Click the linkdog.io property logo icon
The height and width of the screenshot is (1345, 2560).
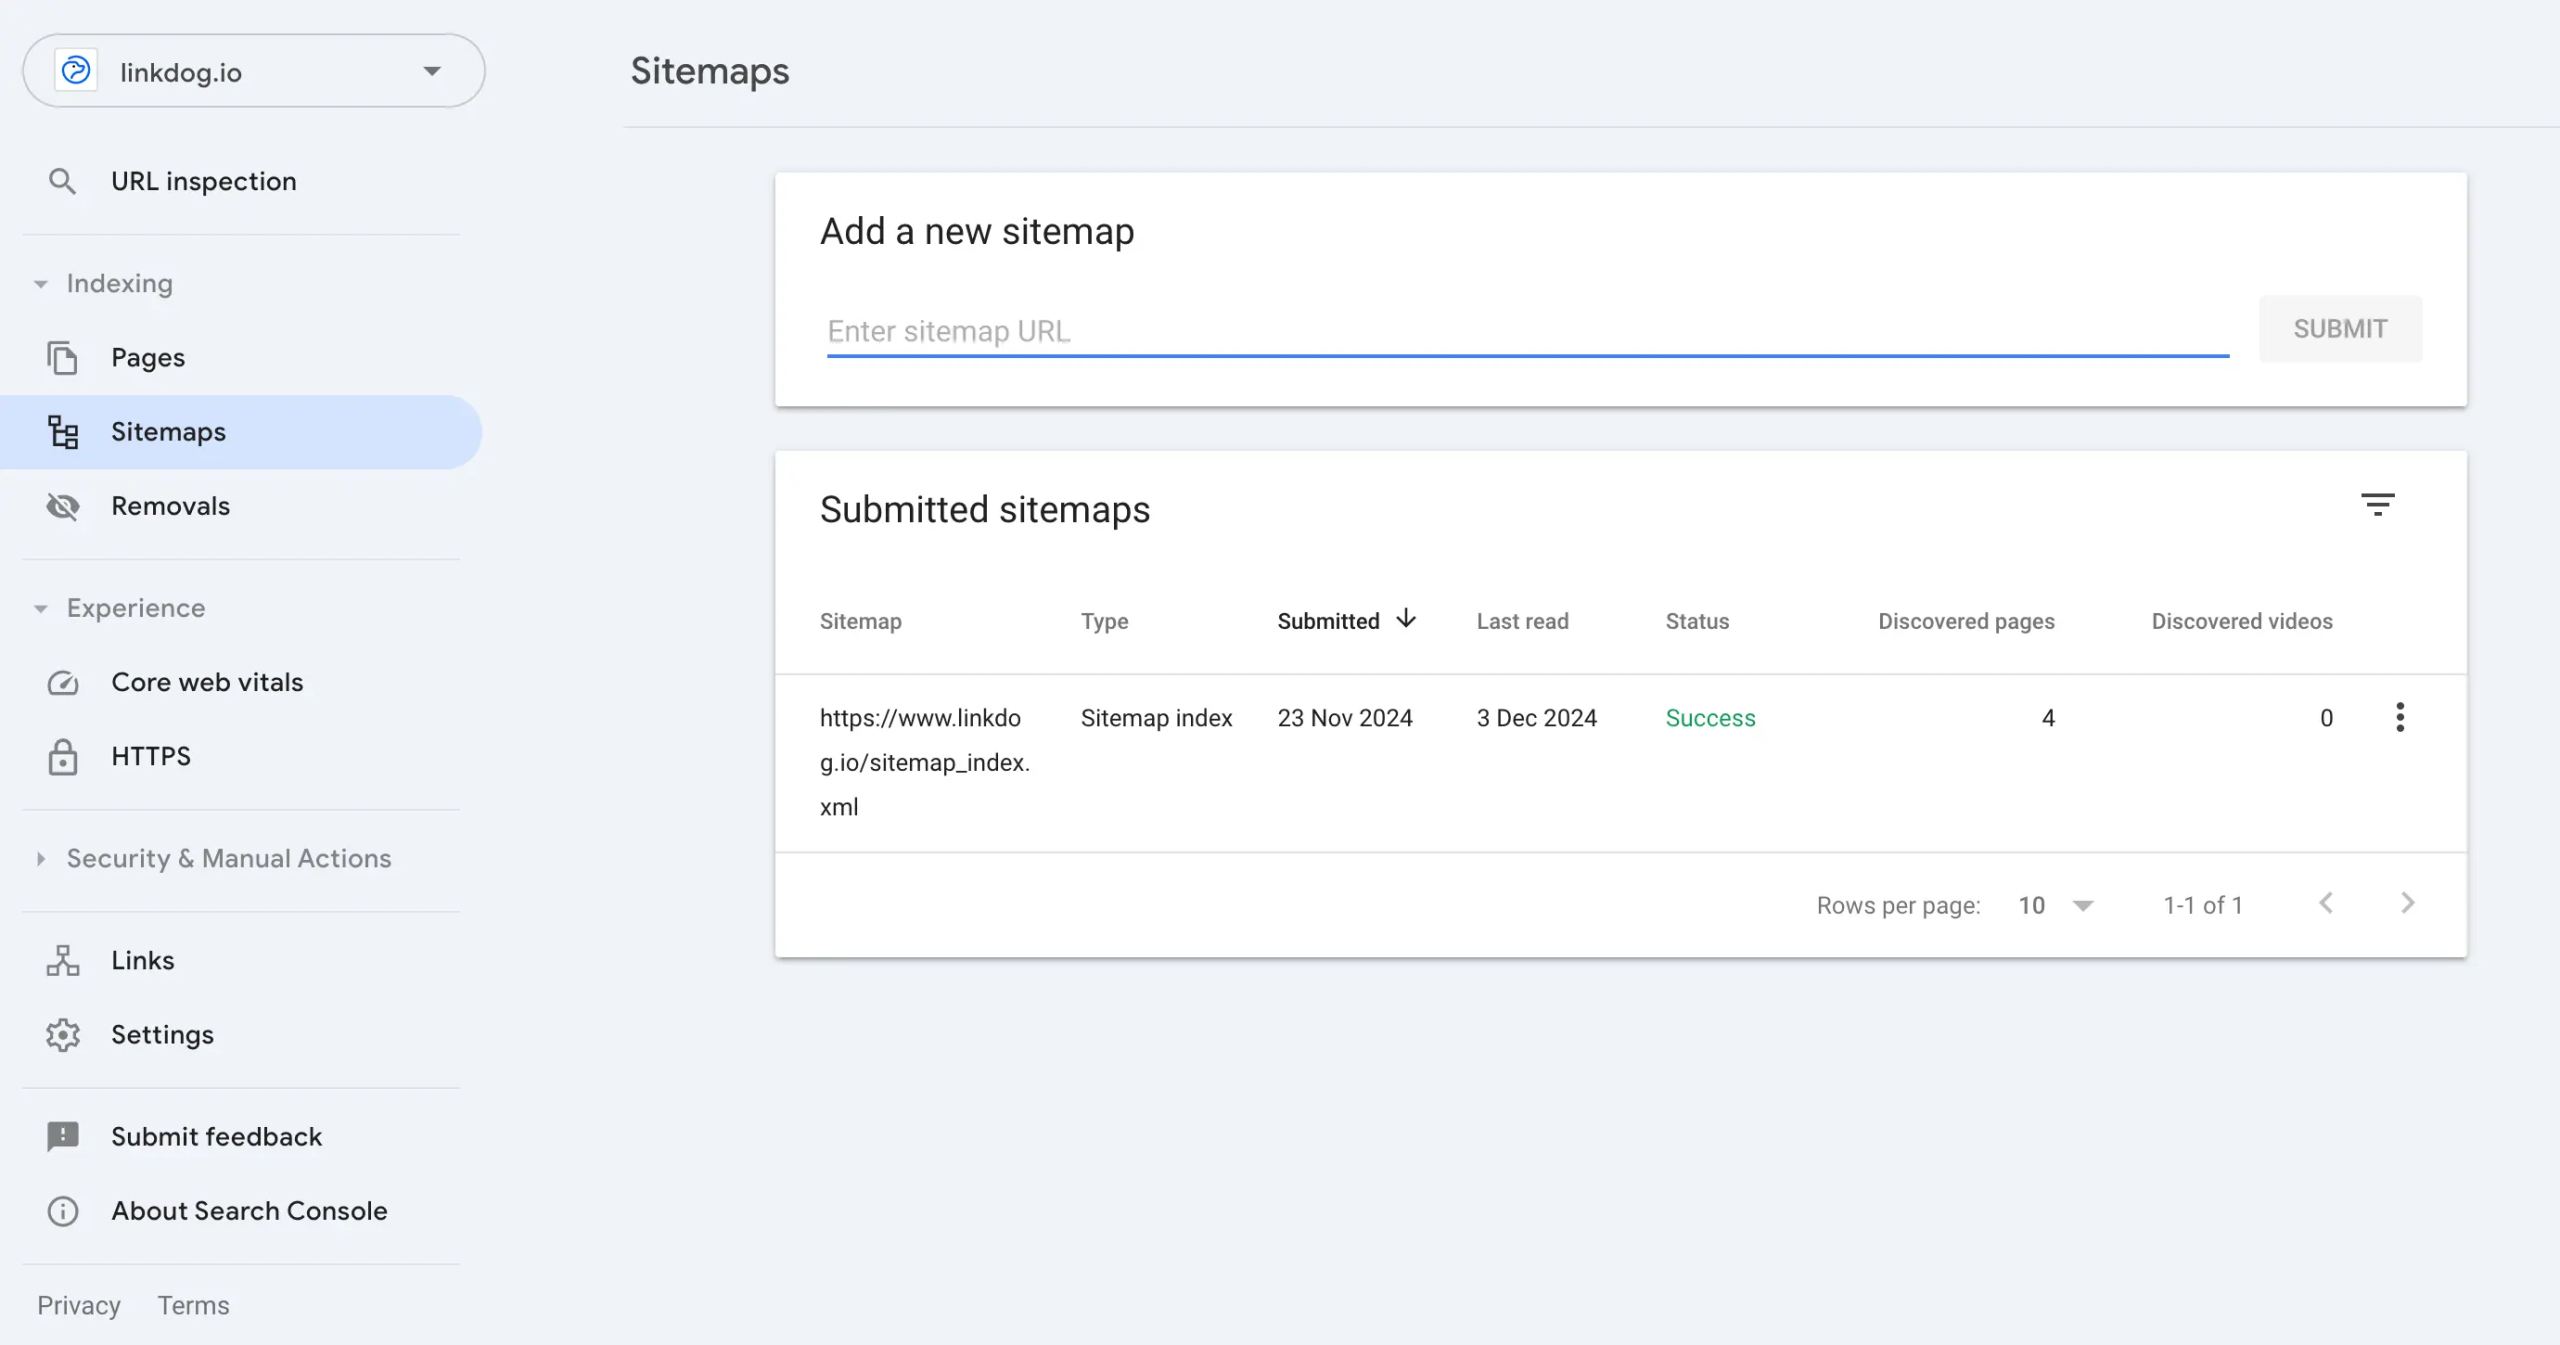click(76, 71)
